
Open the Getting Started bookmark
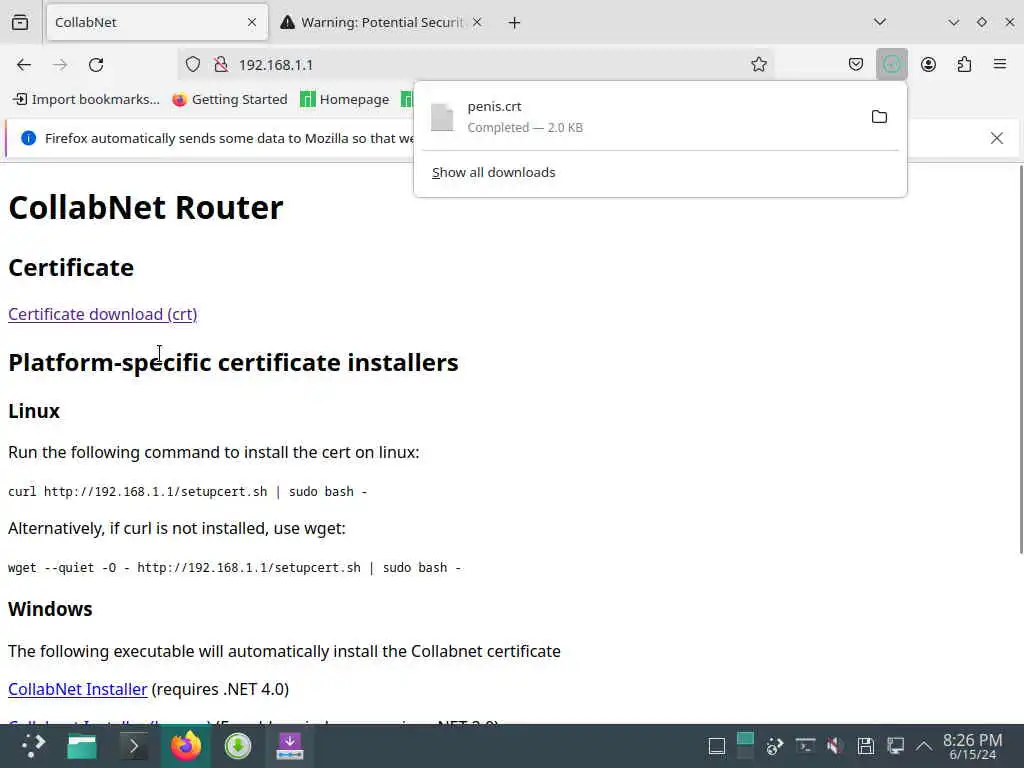(x=230, y=99)
